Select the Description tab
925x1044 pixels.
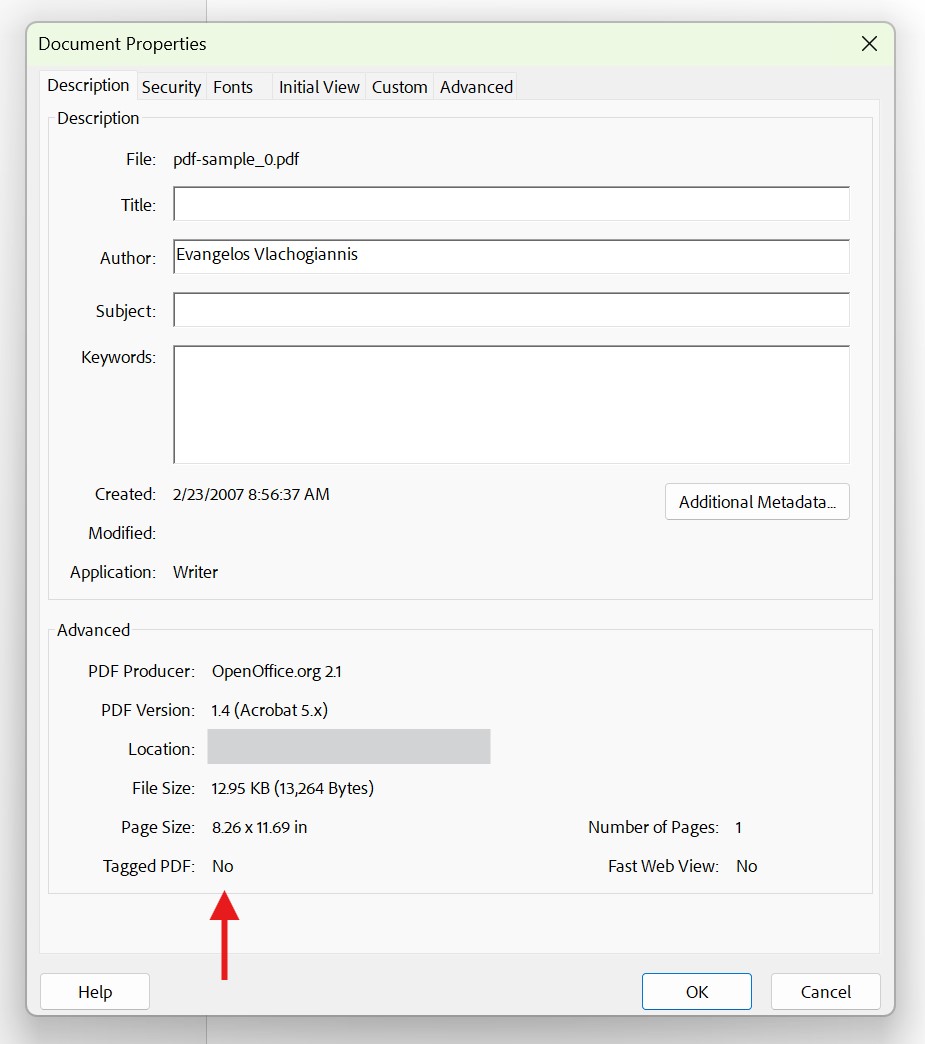pyautogui.click(x=88, y=85)
